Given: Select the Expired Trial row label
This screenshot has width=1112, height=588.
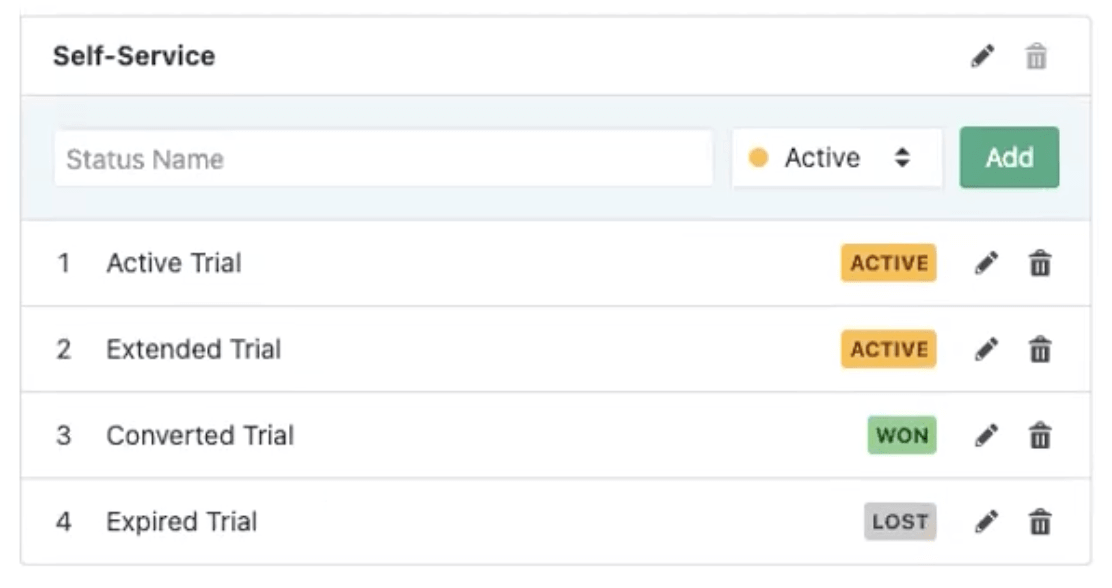Looking at the screenshot, I should (181, 522).
